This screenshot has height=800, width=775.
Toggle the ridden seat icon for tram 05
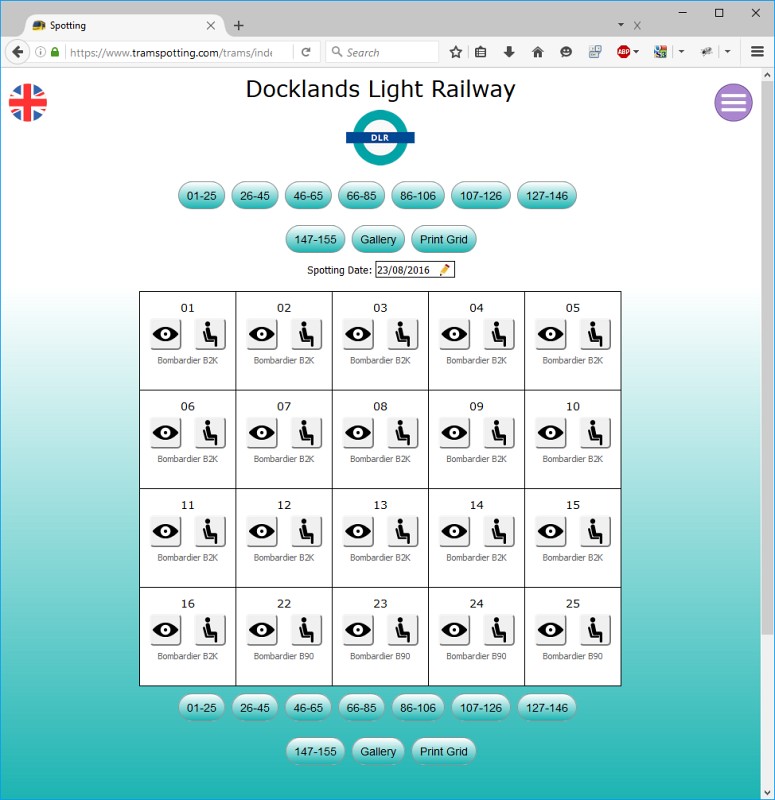(x=595, y=334)
